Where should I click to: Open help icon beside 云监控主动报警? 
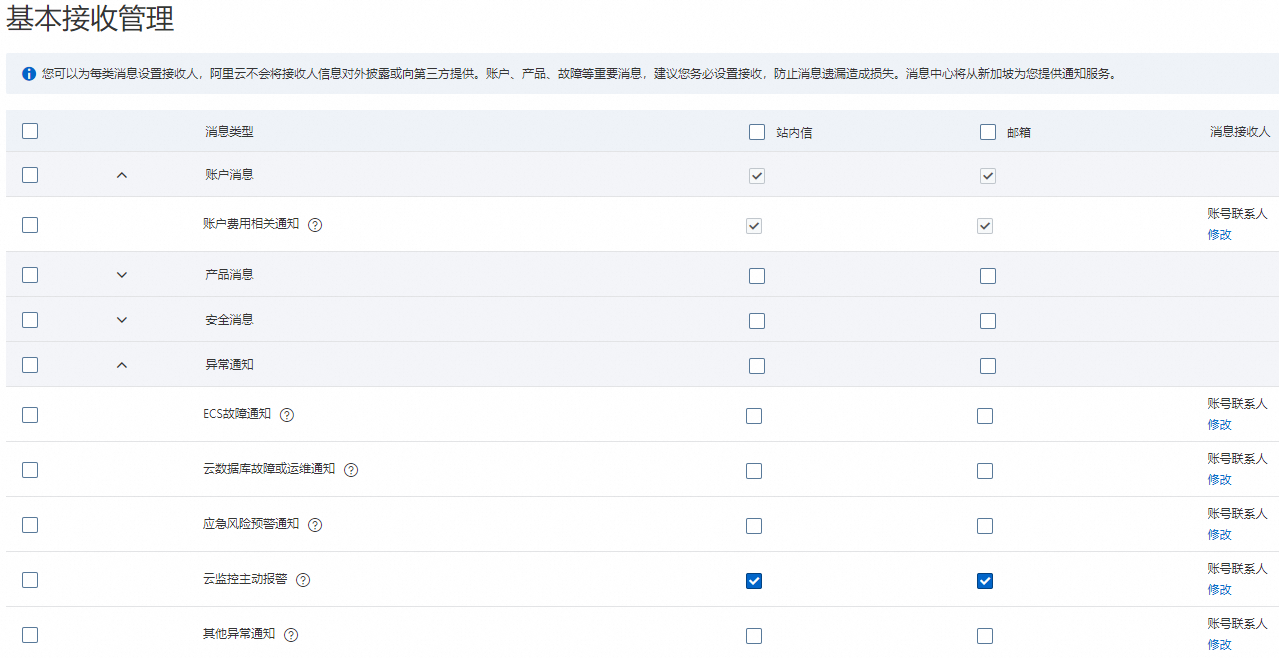(303, 580)
